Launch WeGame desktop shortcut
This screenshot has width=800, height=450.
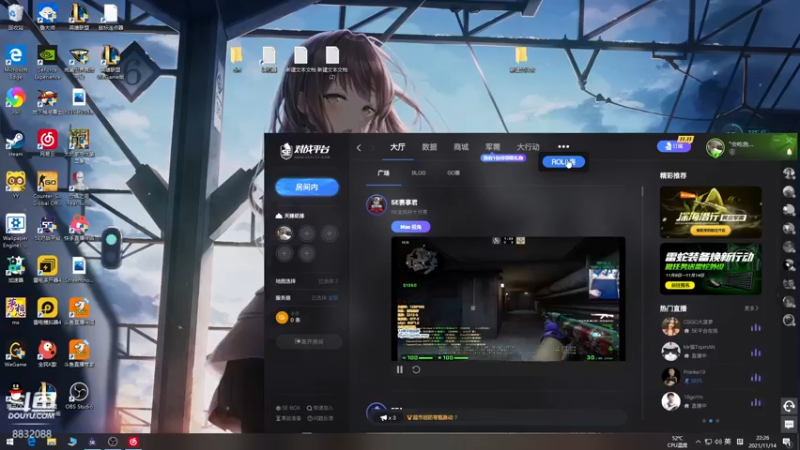[15, 354]
